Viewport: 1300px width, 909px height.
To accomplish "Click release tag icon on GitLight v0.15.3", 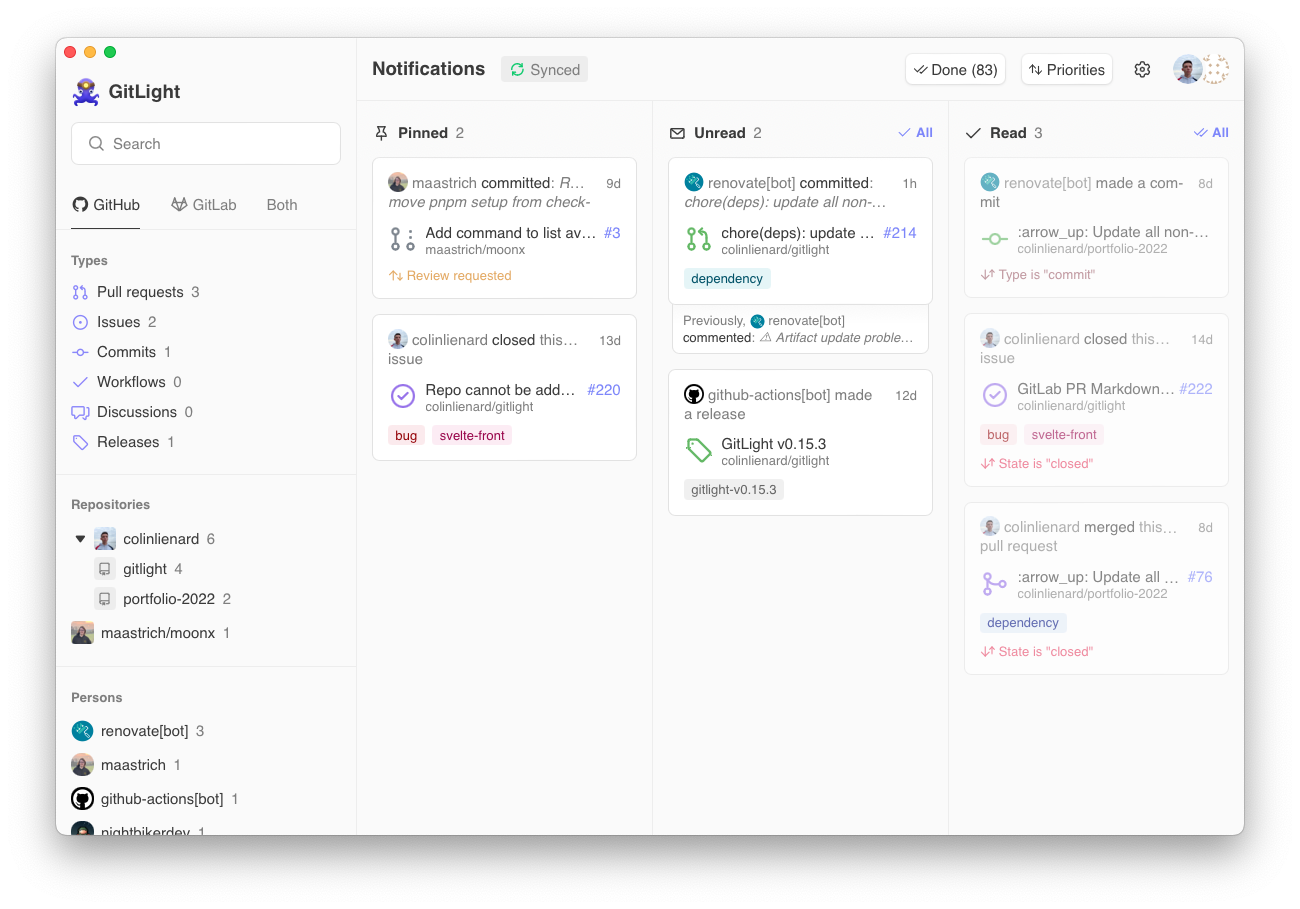I will coord(698,451).
